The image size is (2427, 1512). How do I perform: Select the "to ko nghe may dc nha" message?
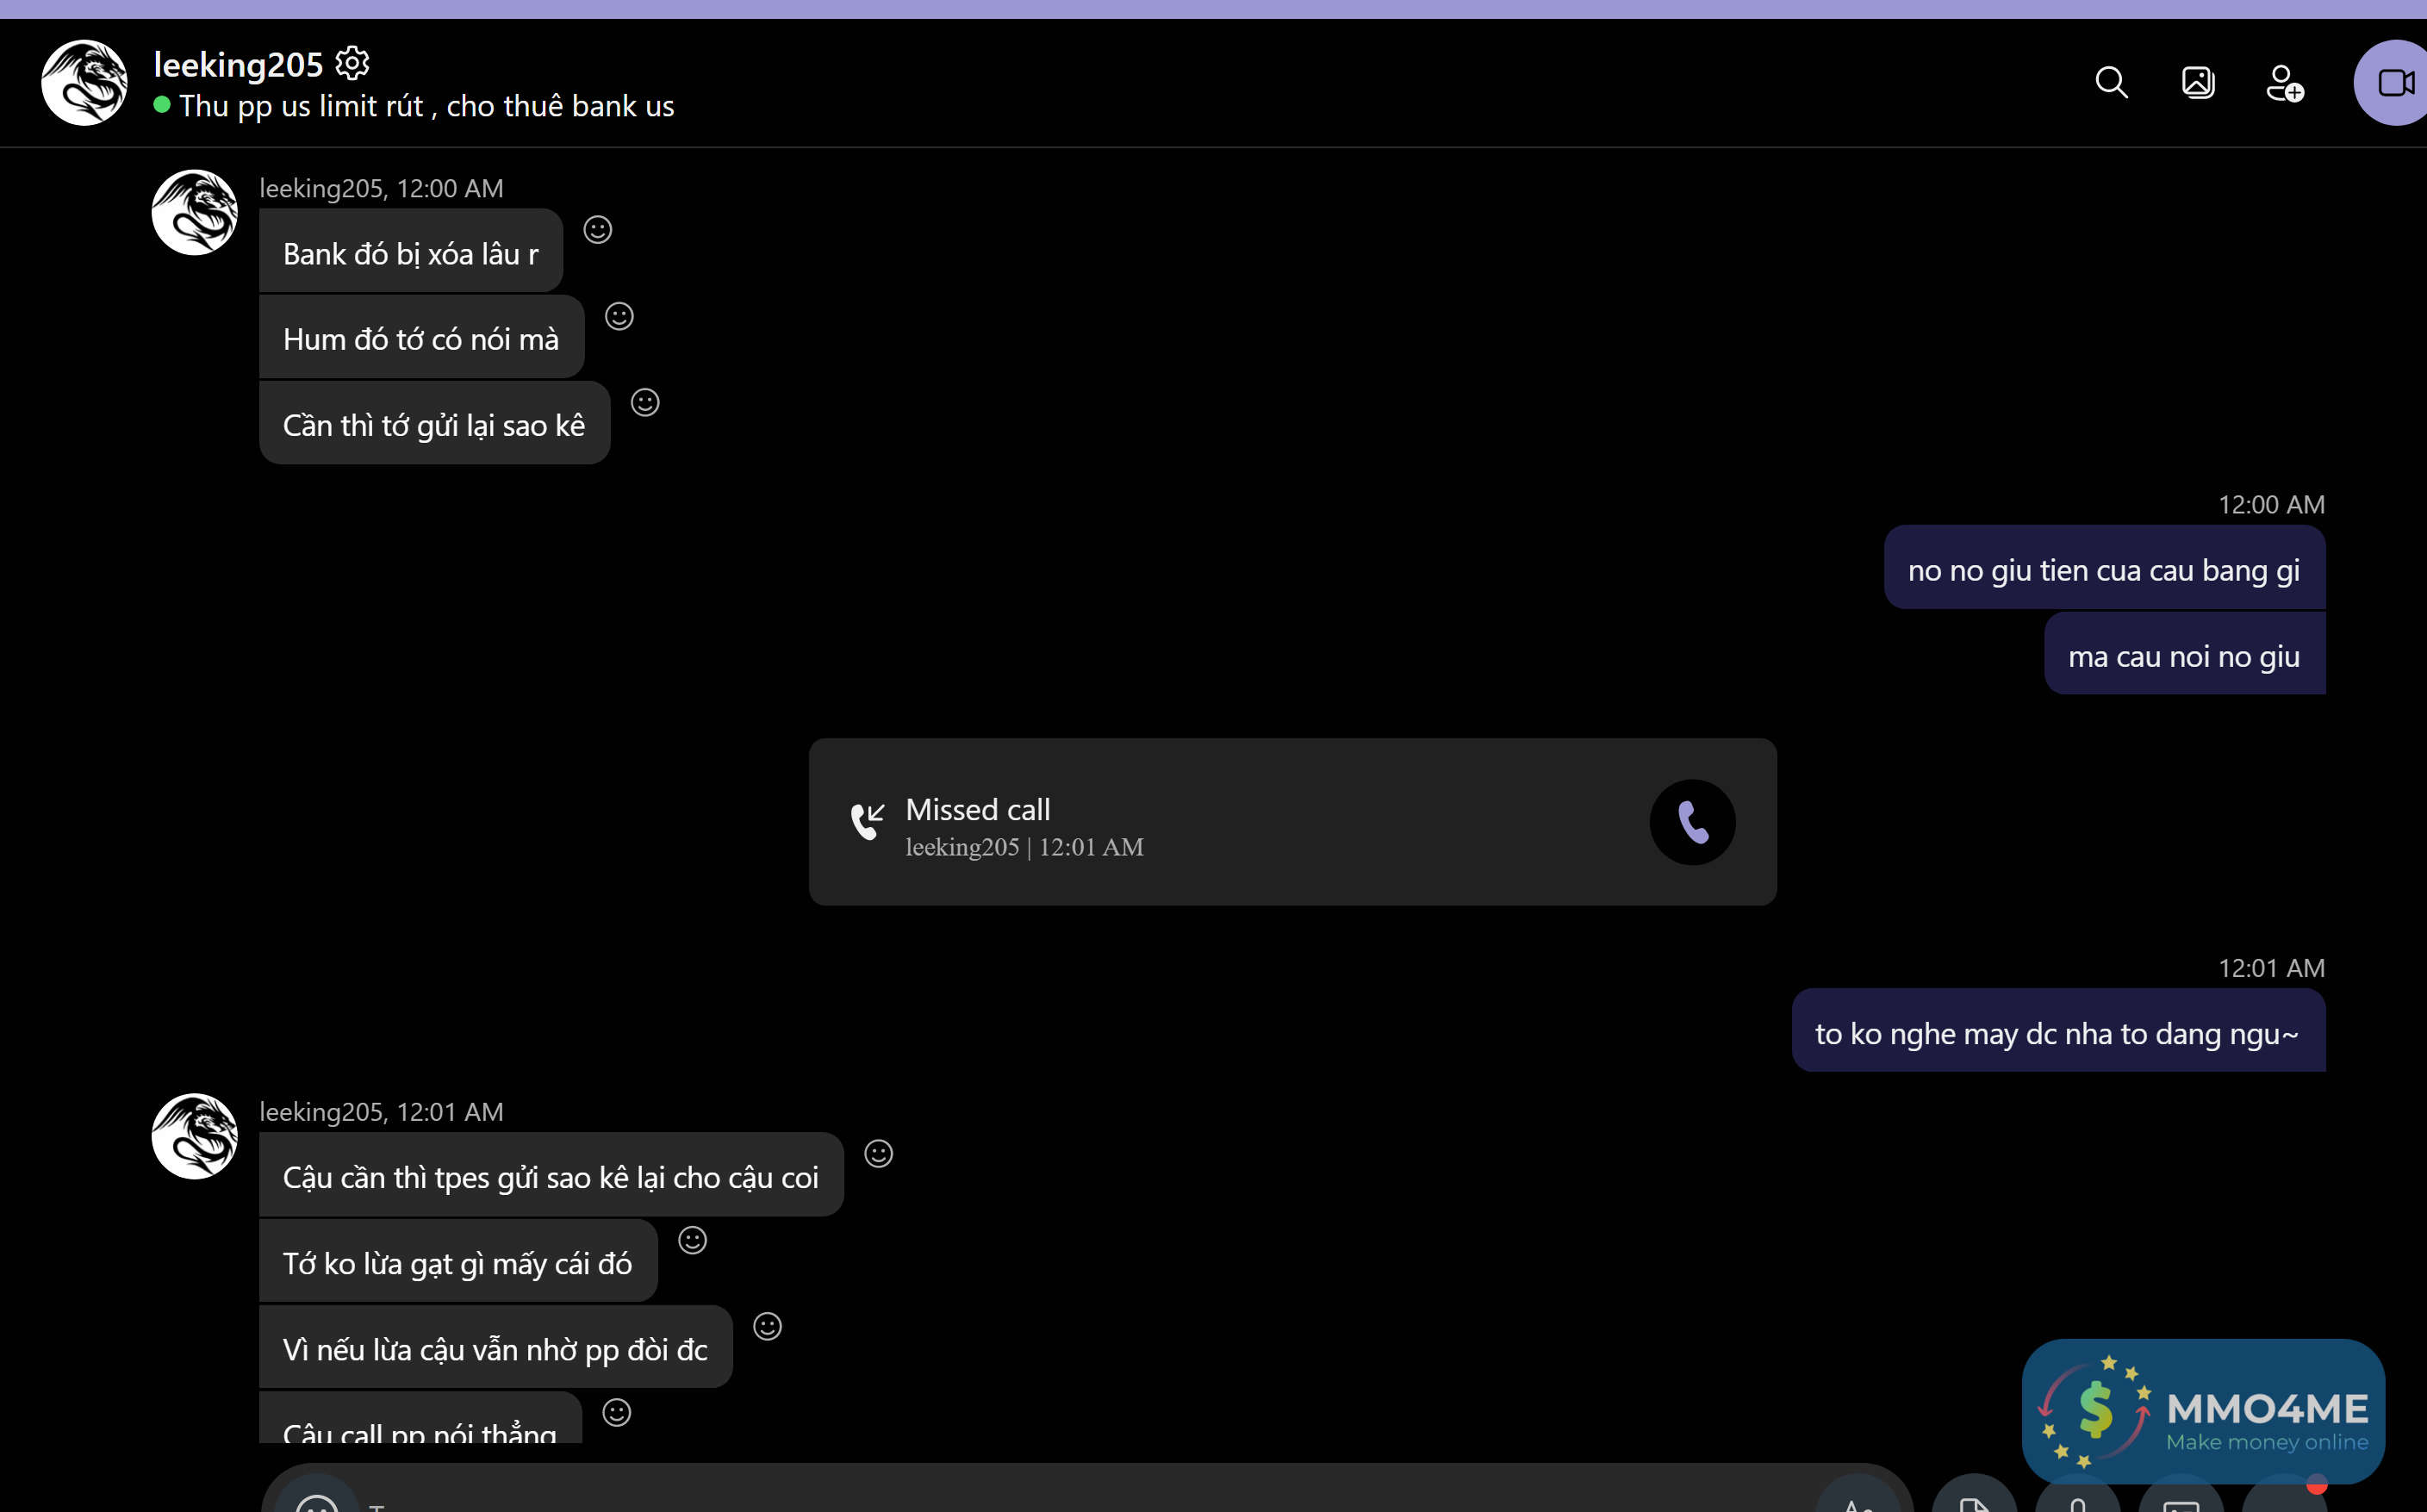(2057, 1032)
